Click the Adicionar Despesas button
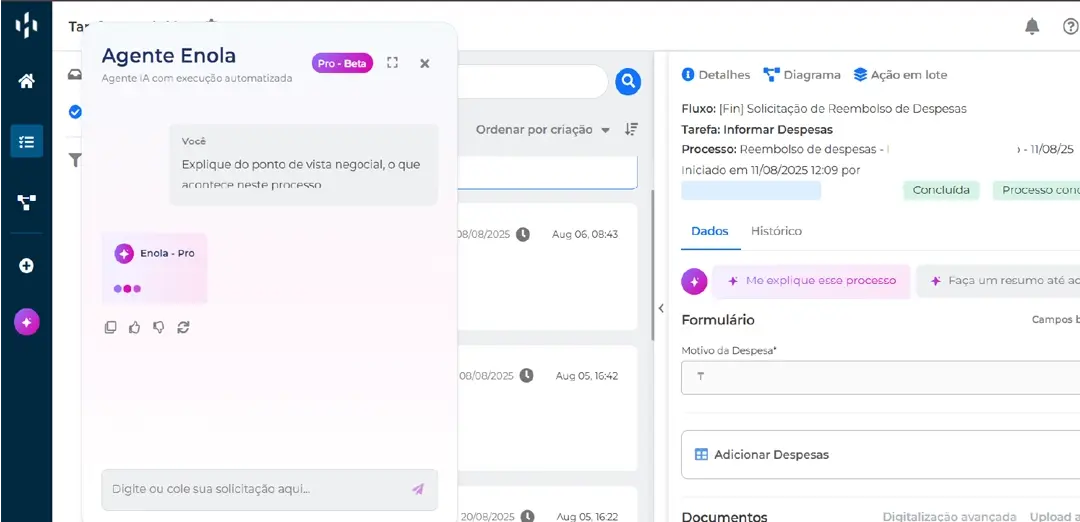Viewport: 1080px width, 522px height. pos(771,455)
